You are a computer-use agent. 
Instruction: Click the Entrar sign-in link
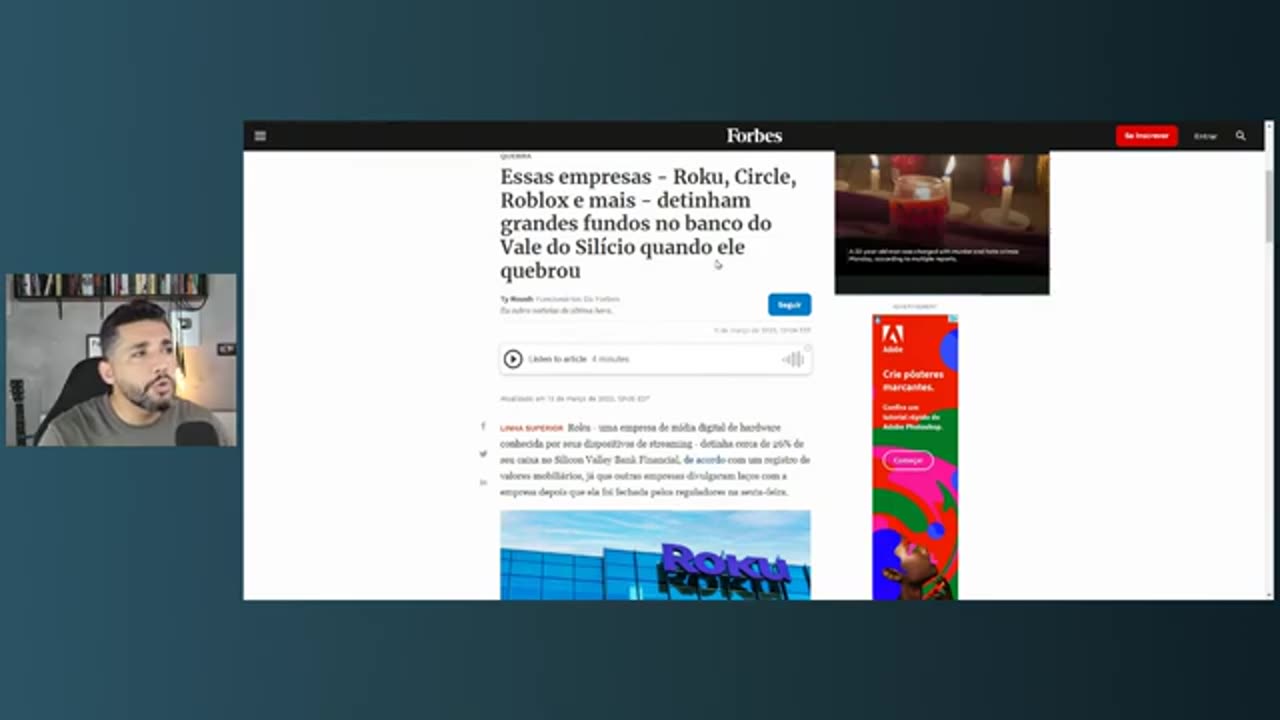pos(1205,136)
